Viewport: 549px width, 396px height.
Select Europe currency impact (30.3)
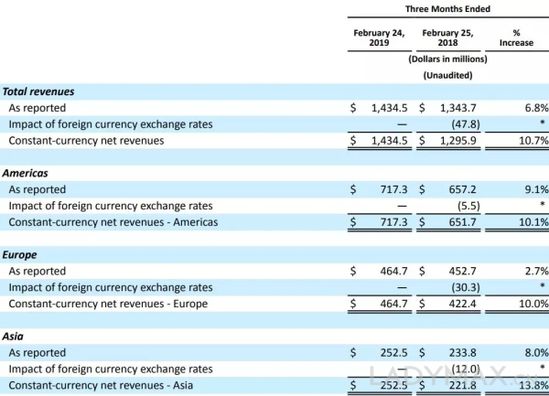click(x=466, y=287)
